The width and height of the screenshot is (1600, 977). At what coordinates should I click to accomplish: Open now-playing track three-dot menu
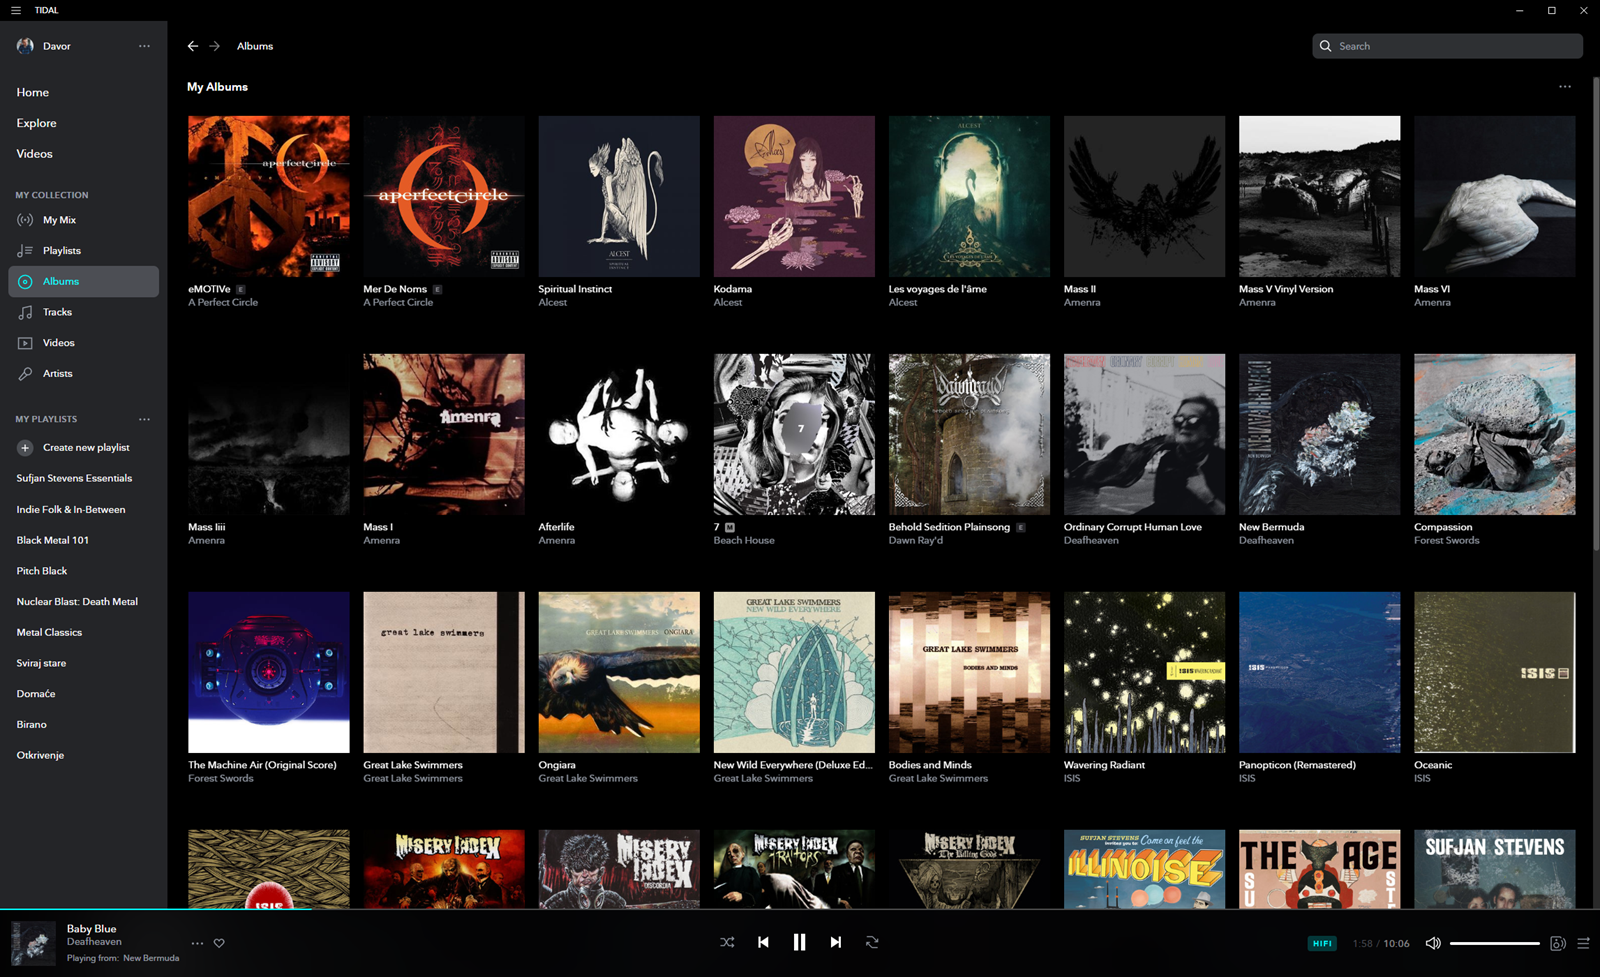pyautogui.click(x=197, y=943)
